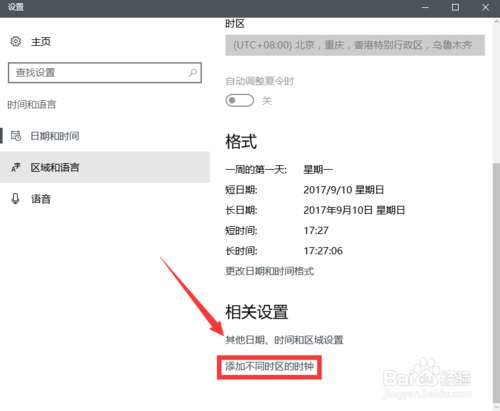The height and width of the screenshot is (411, 500).
Task: Click the search magnifier icon
Action: coord(193,72)
